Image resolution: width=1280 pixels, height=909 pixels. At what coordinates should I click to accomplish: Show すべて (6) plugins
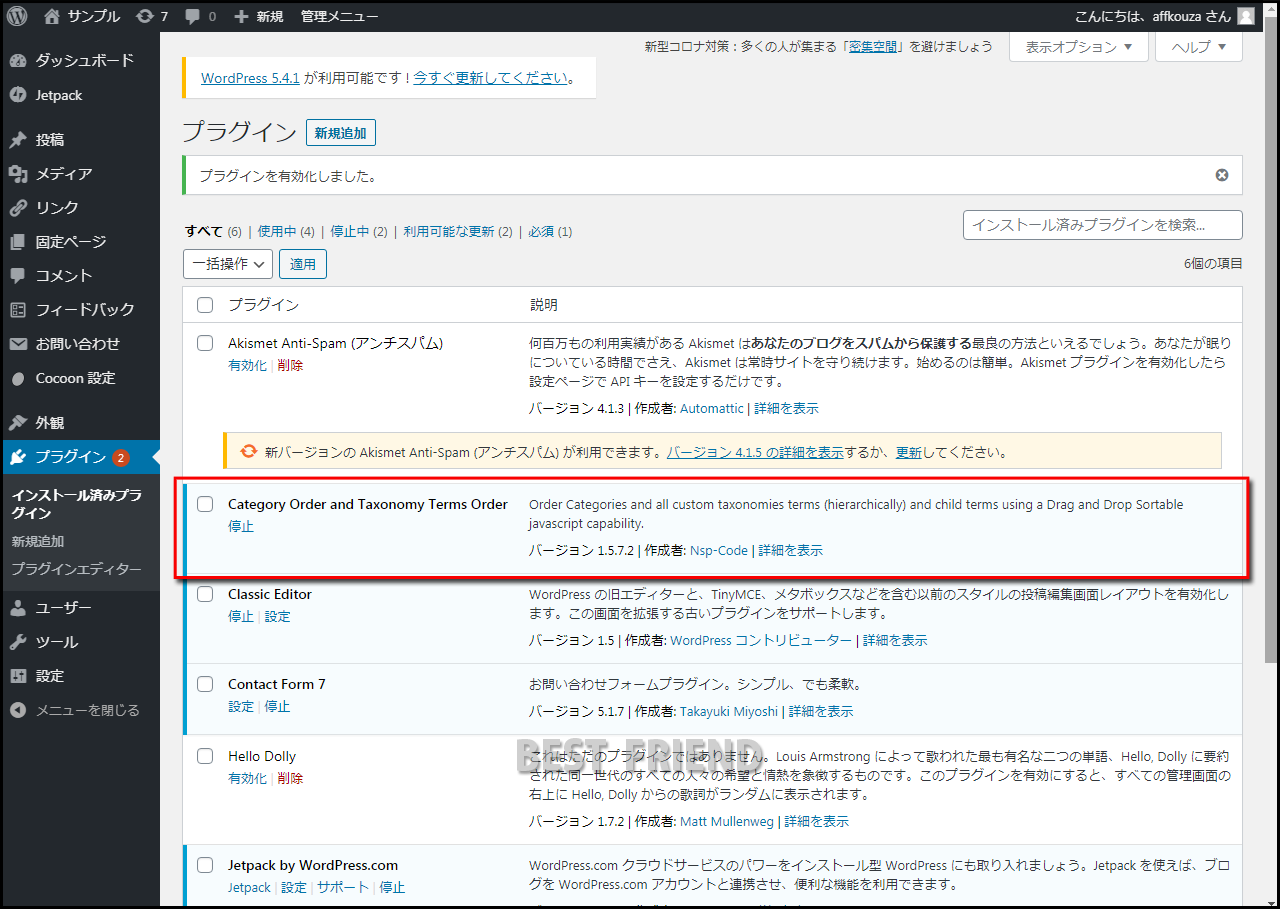[213, 231]
